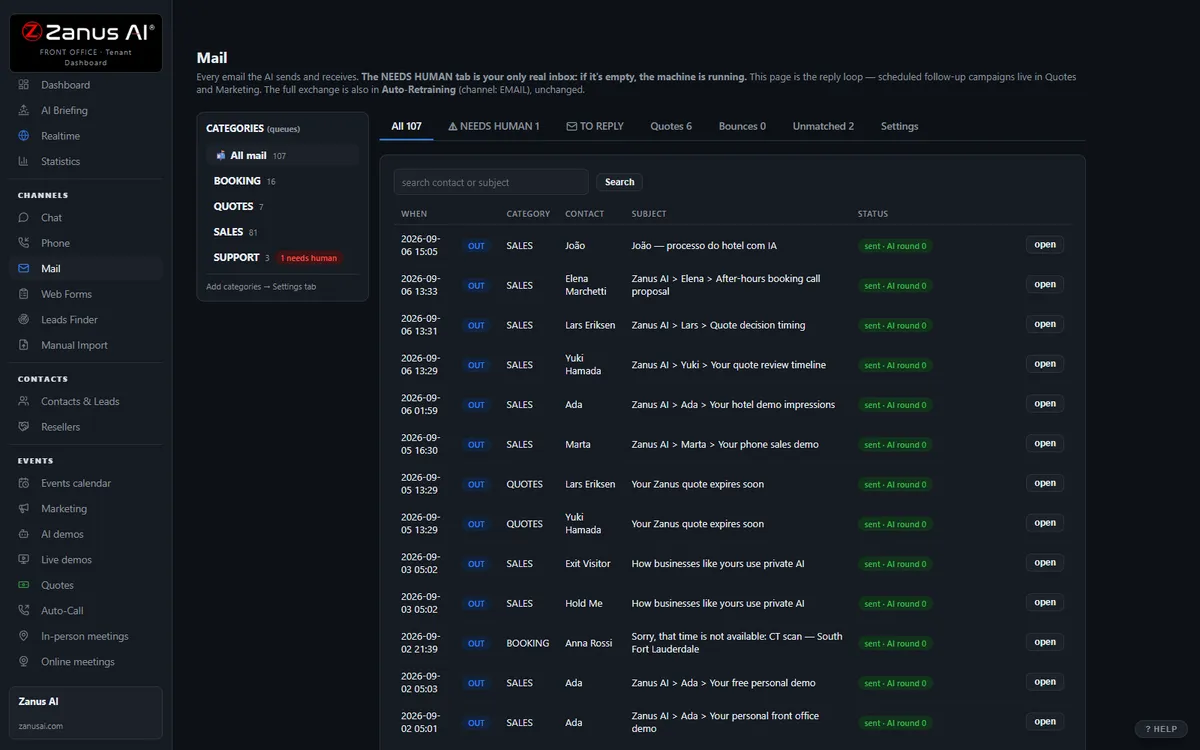
Task: Switch to the All 107 tab
Action: [x=406, y=126]
